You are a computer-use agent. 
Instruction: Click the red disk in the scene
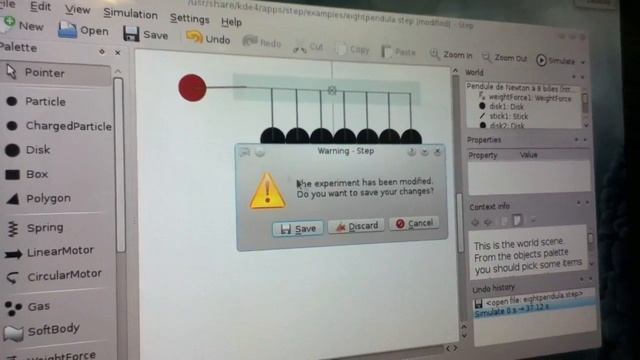click(192, 88)
